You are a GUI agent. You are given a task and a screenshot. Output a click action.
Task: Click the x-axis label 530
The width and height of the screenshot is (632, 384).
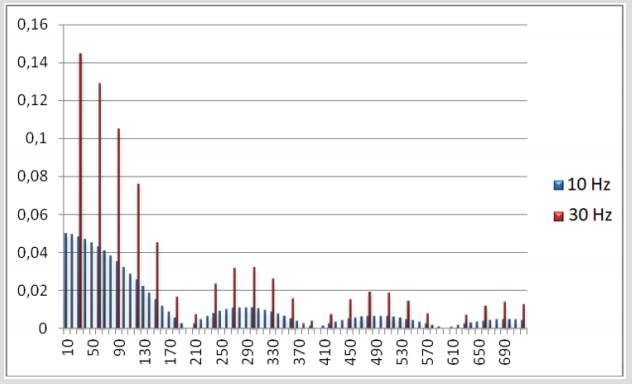pos(402,351)
